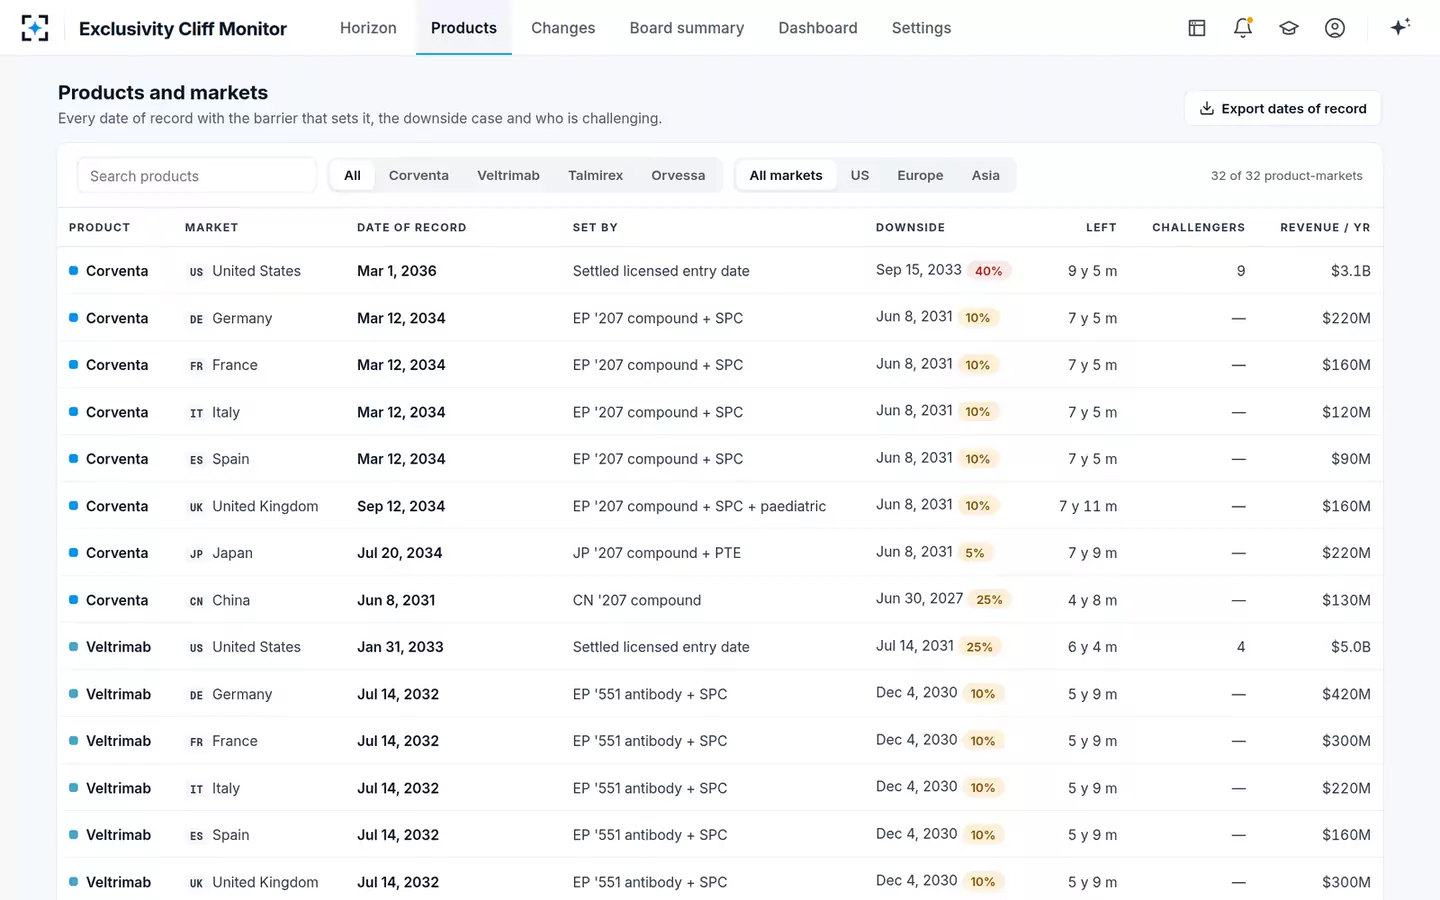
Task: Click the Sep 12, 2034 date cell
Action: click(401, 506)
